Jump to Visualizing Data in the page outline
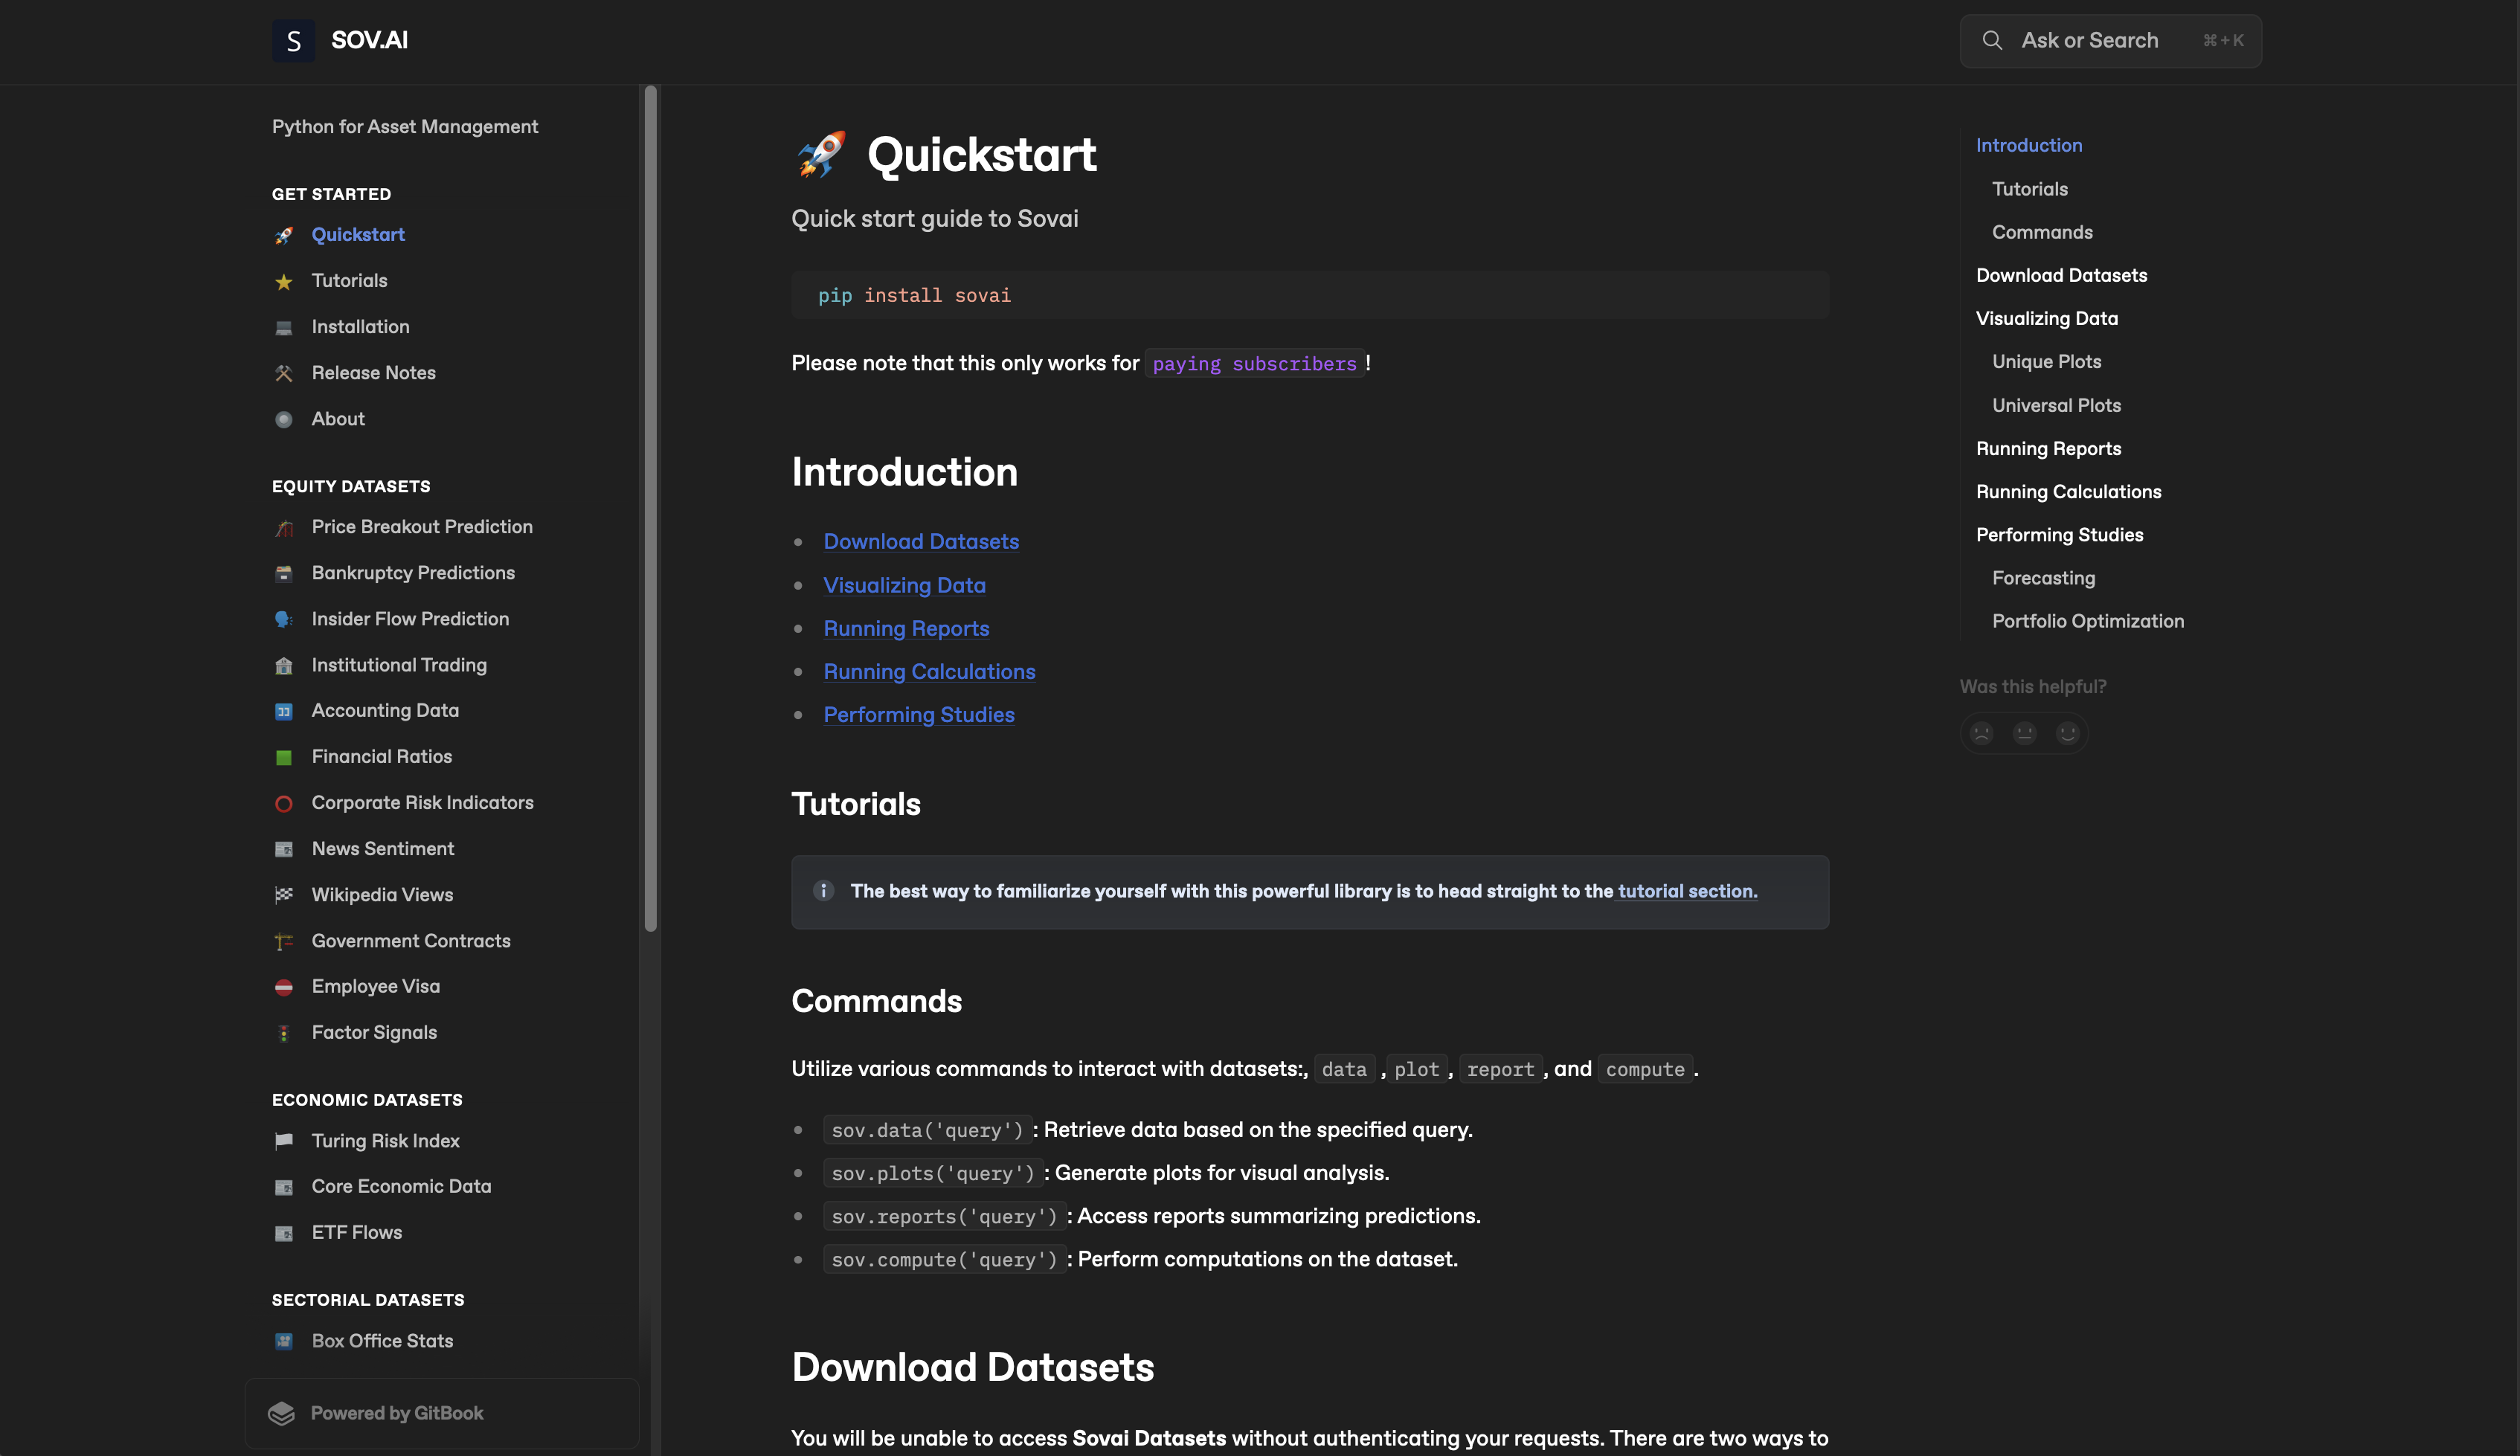This screenshot has width=2520, height=1456. [x=2046, y=319]
